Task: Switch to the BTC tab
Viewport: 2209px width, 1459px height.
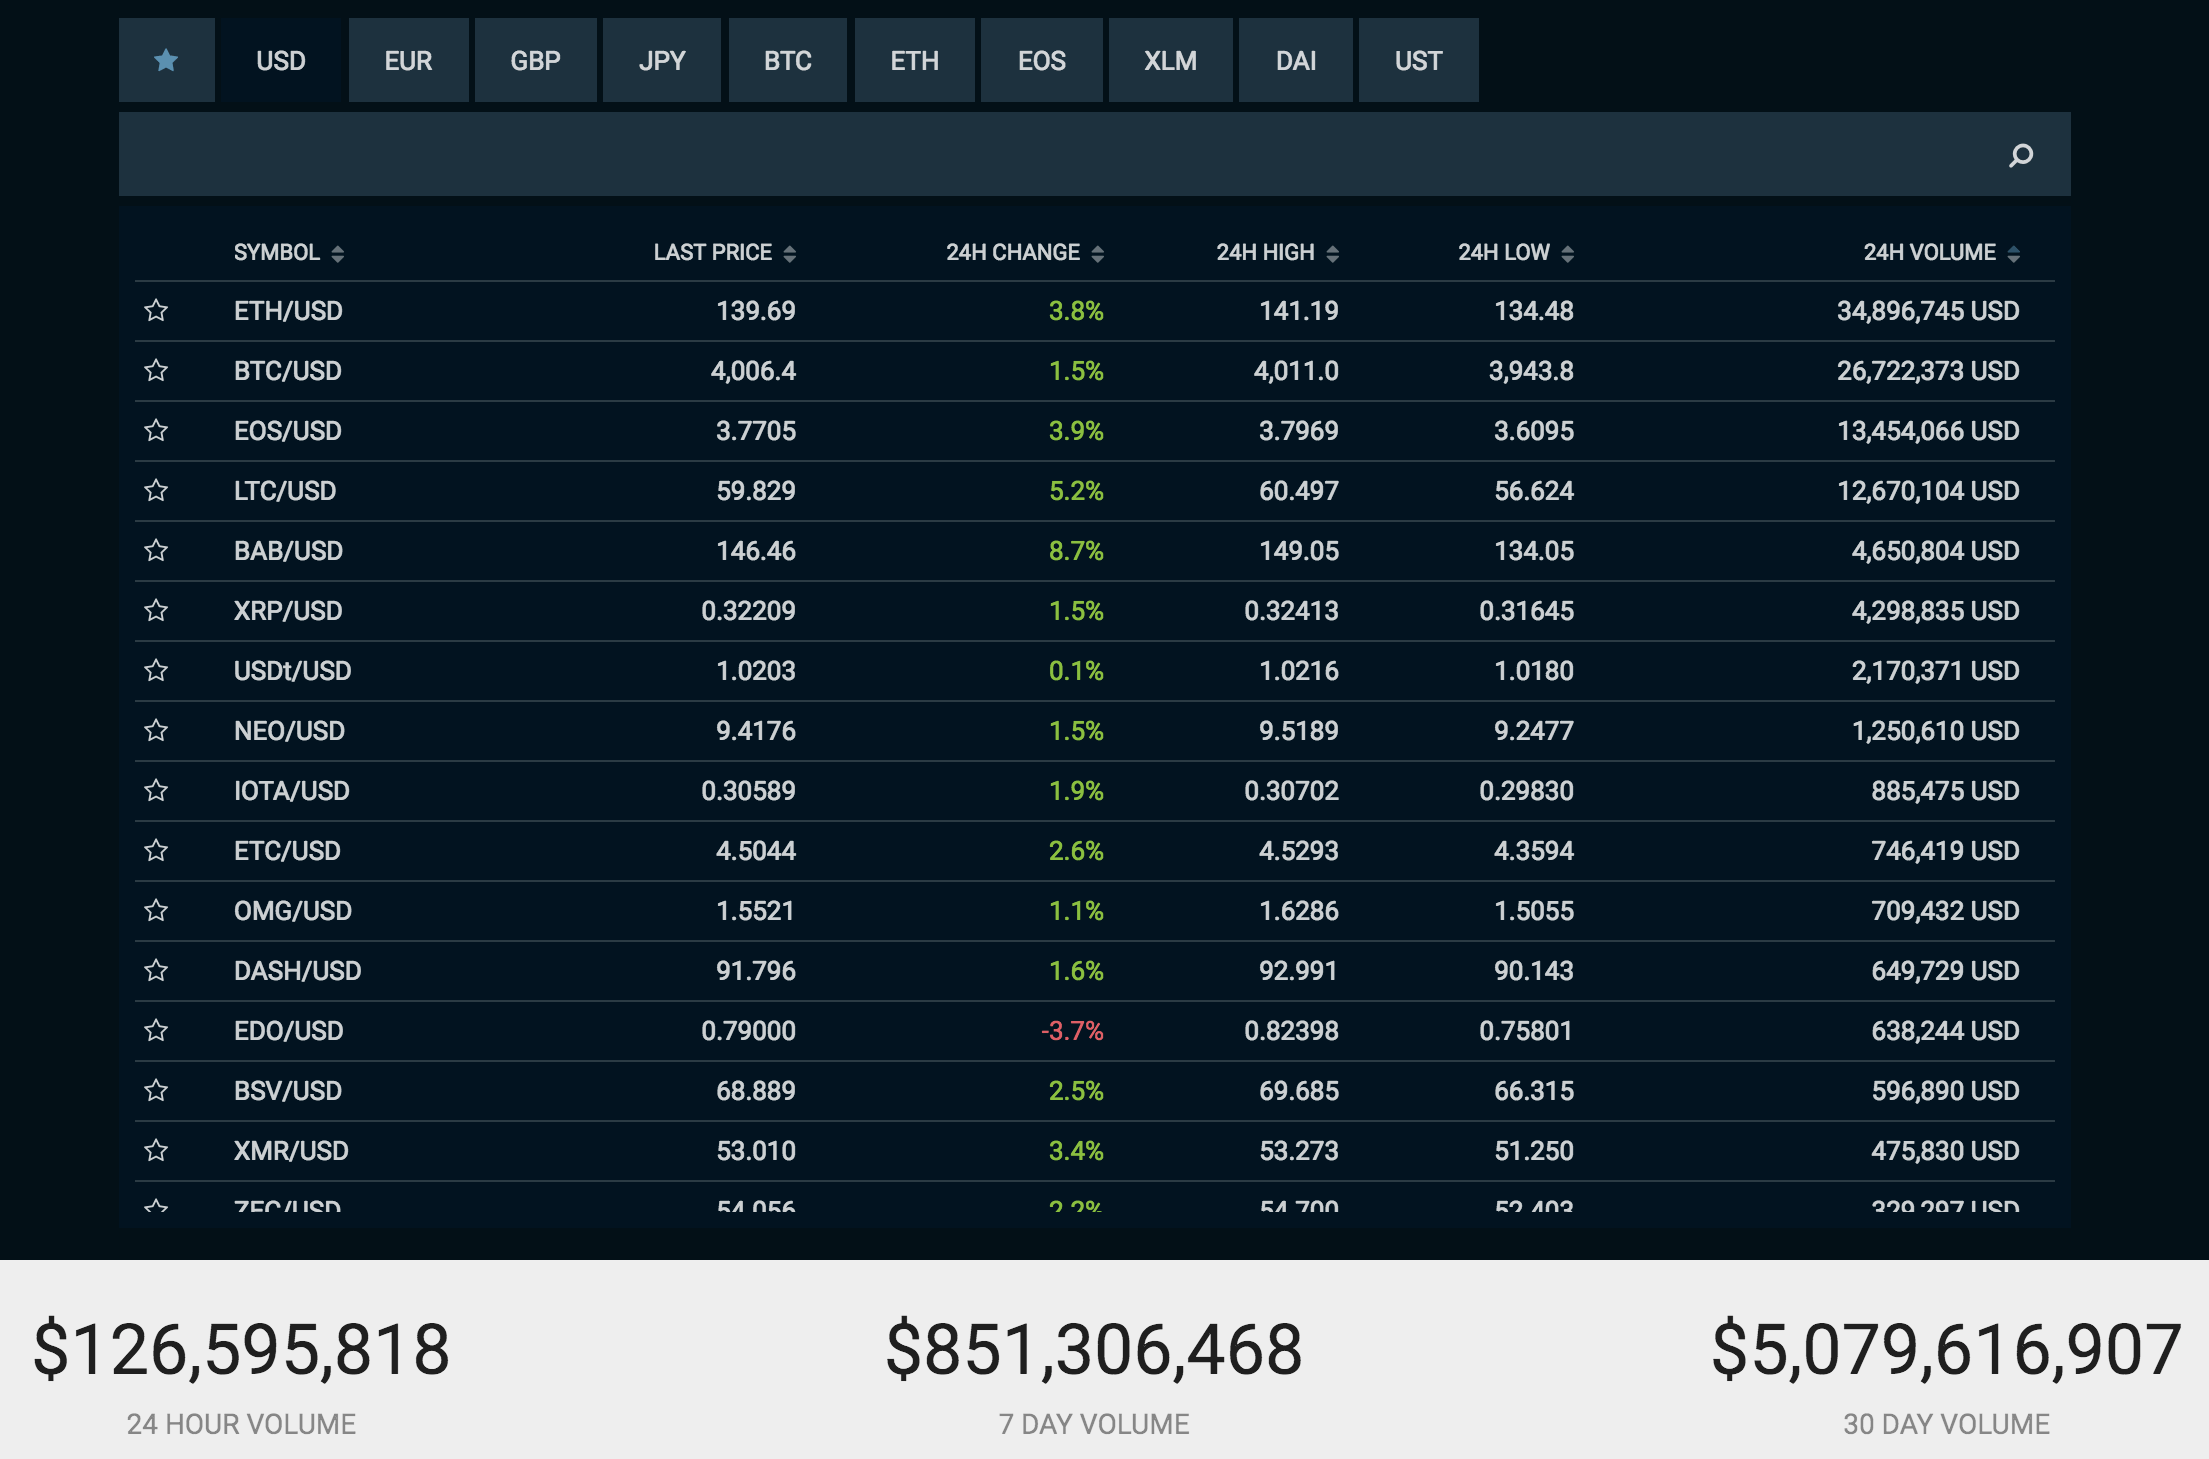Action: pyautogui.click(x=787, y=60)
